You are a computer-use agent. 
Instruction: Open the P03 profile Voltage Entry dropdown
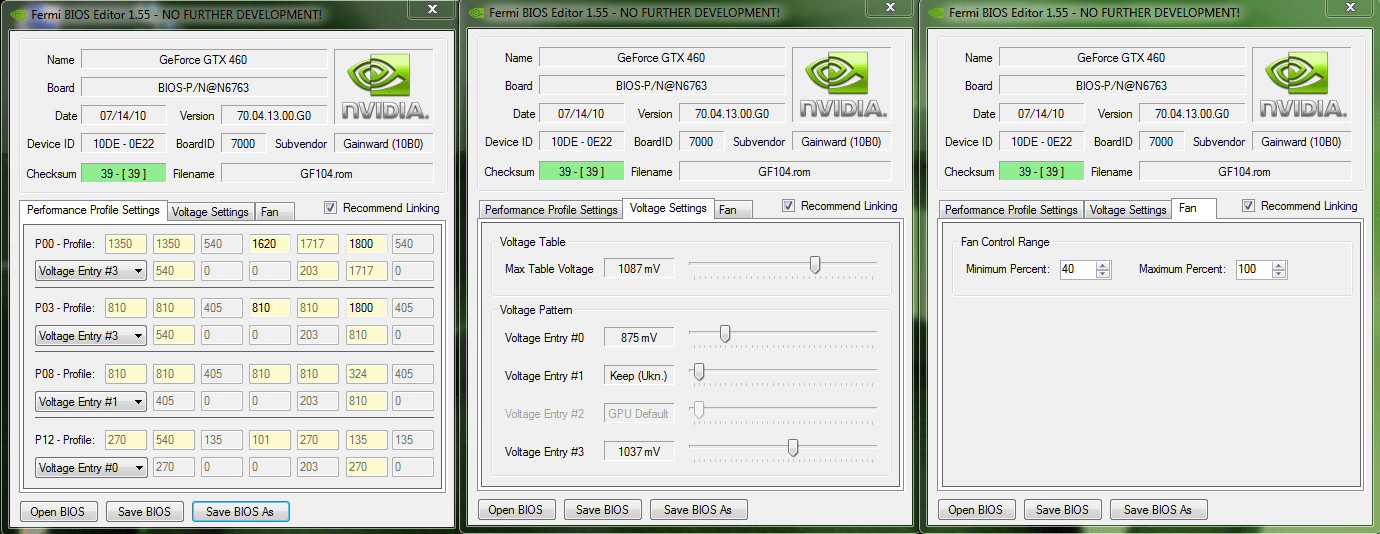91,335
